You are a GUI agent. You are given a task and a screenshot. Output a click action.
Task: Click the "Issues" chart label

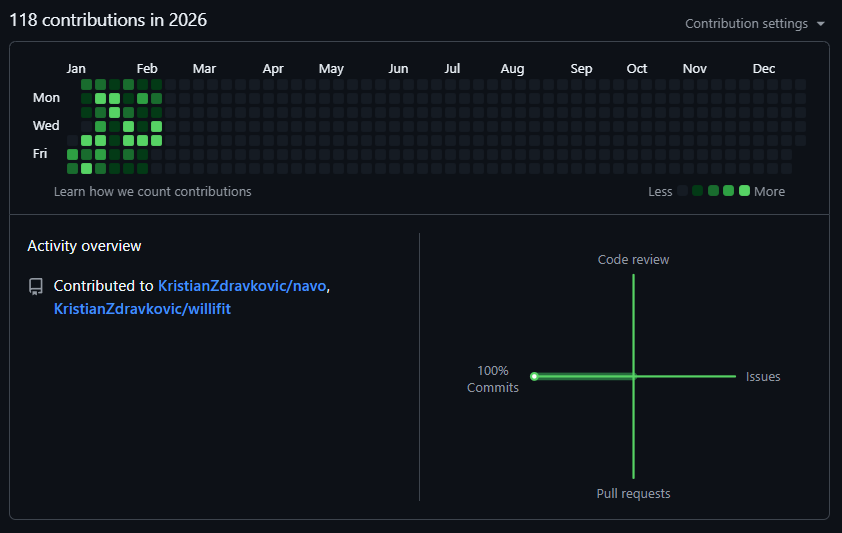point(763,377)
